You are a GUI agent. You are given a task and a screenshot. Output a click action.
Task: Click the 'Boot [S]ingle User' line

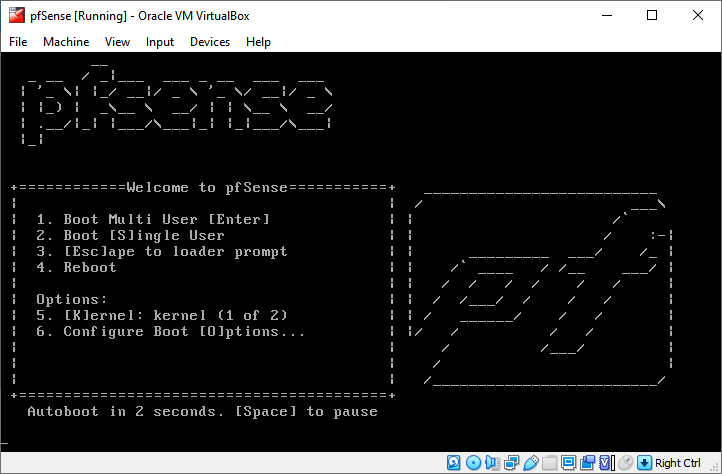click(130, 235)
